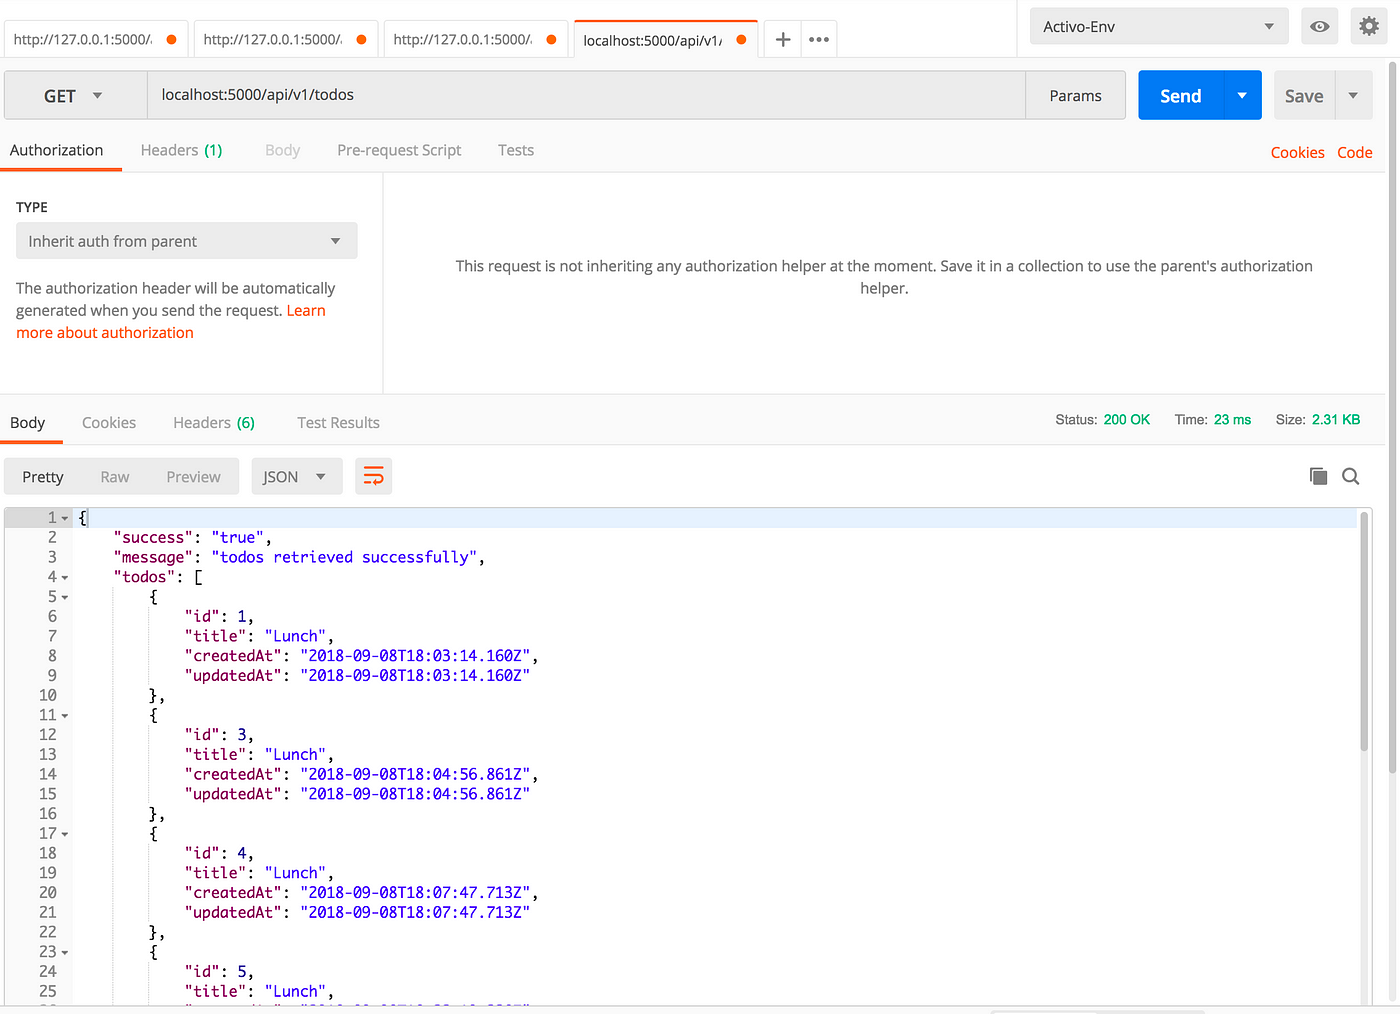This screenshot has width=1400, height=1014.
Task: Click the "id": 3 line
Action: tap(219, 735)
